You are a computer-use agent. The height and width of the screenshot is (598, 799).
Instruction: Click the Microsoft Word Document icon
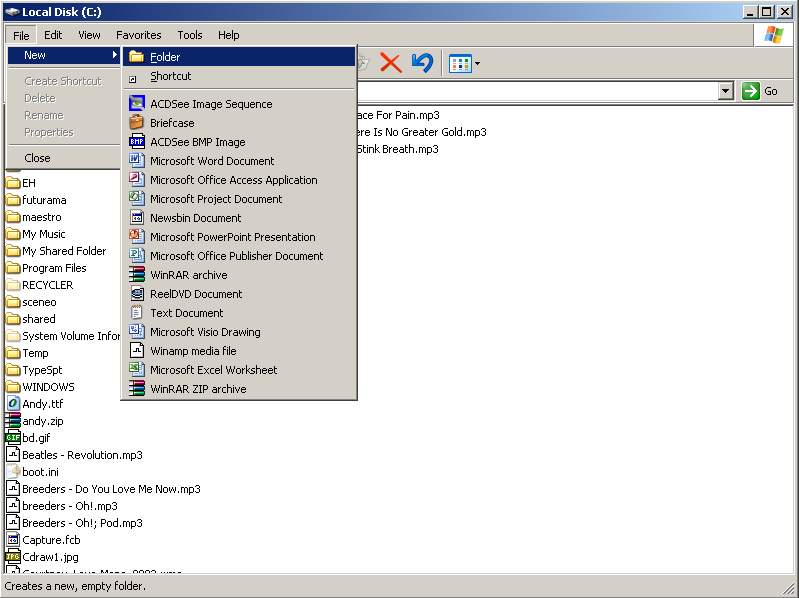click(137, 160)
